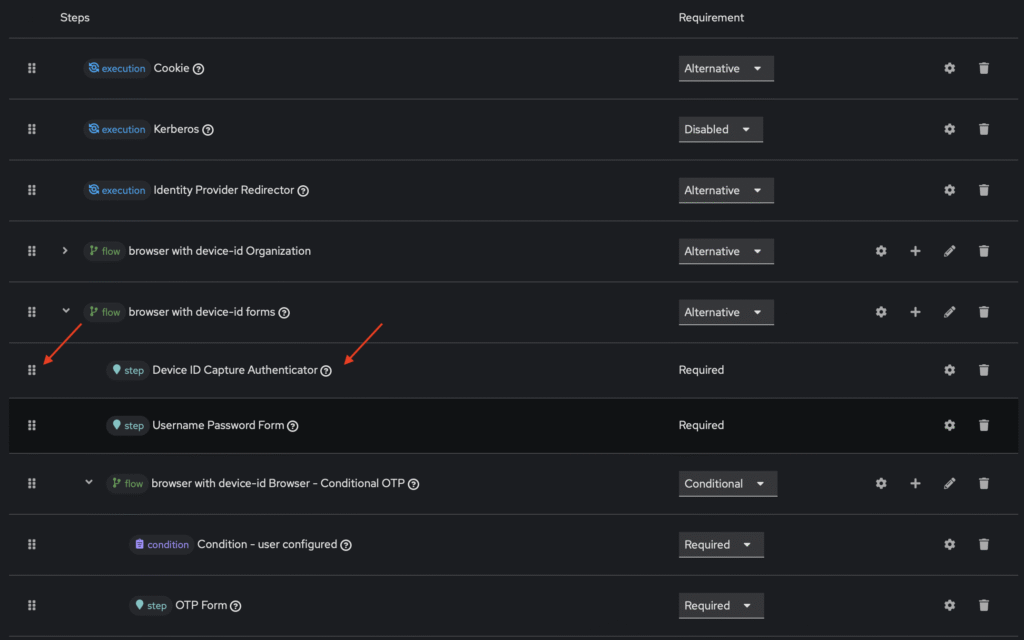This screenshot has height=640, width=1024.
Task: Open settings for Username Password Form step
Action: tap(949, 425)
